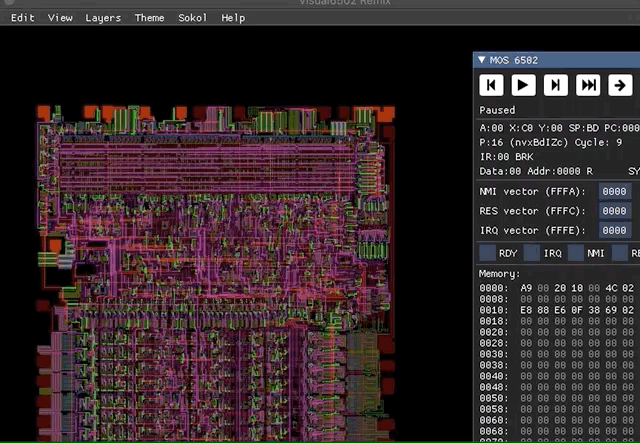Click the right-arrow next instruction button
640x443 pixels.
pos(620,85)
